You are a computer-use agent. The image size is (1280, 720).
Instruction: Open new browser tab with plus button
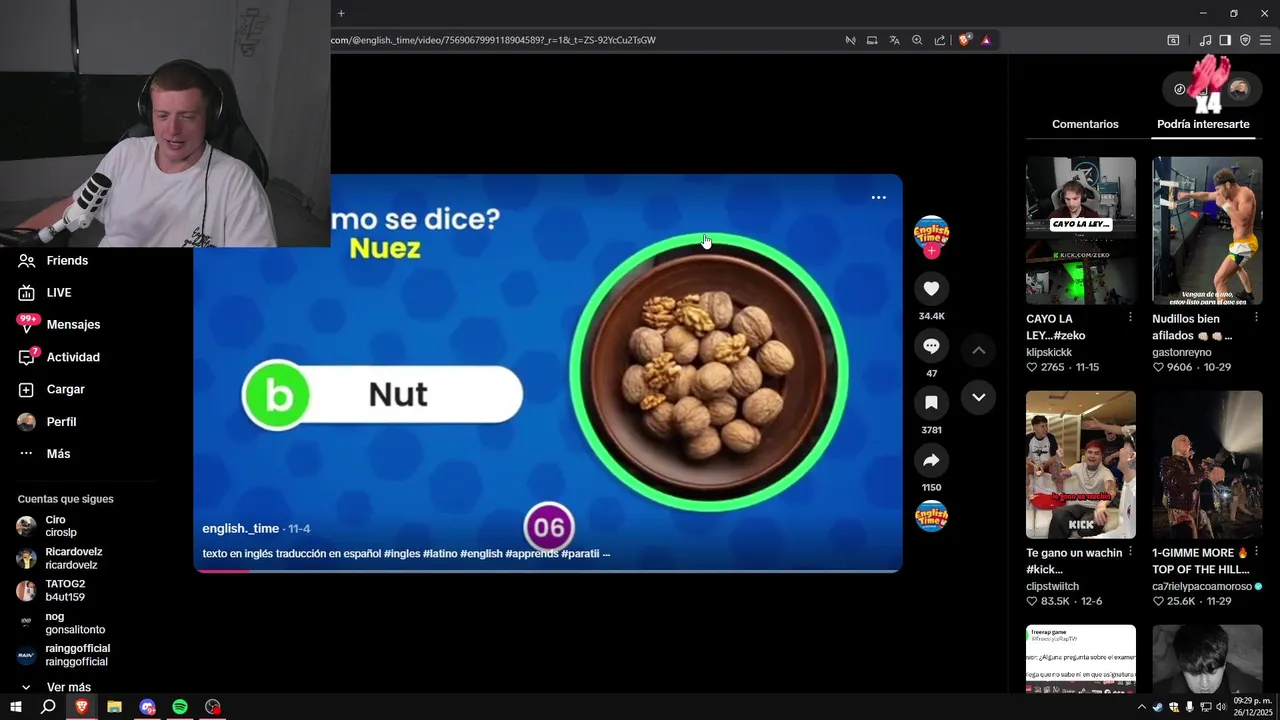[341, 13]
